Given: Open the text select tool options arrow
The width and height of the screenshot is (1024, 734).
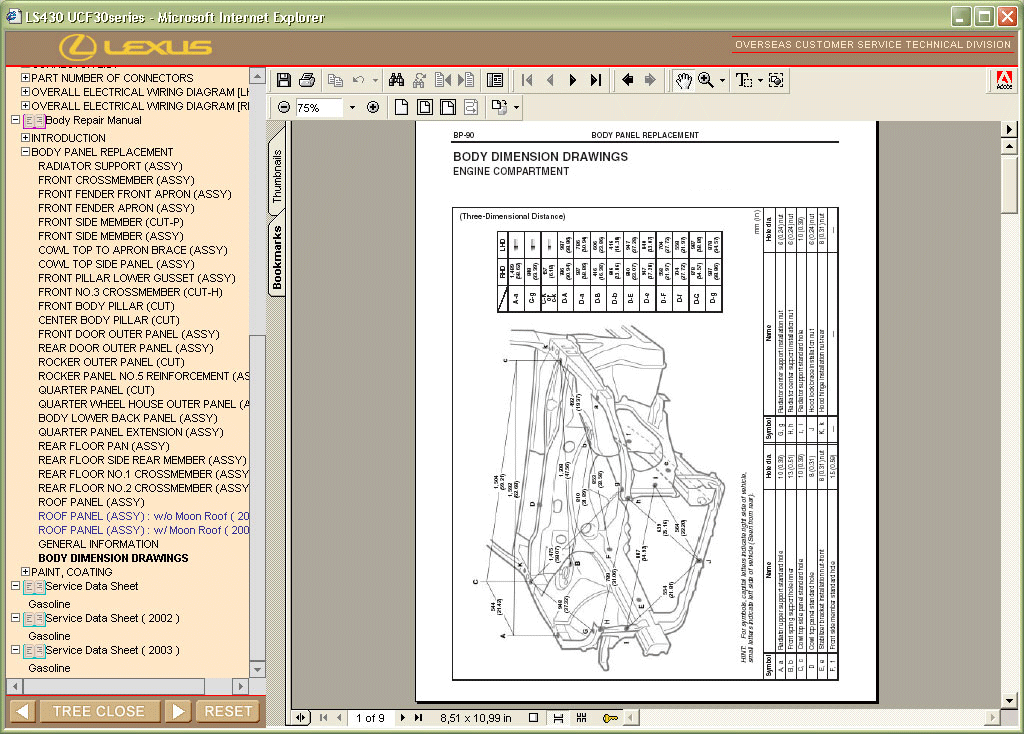Looking at the screenshot, I should pyautogui.click(x=760, y=81).
